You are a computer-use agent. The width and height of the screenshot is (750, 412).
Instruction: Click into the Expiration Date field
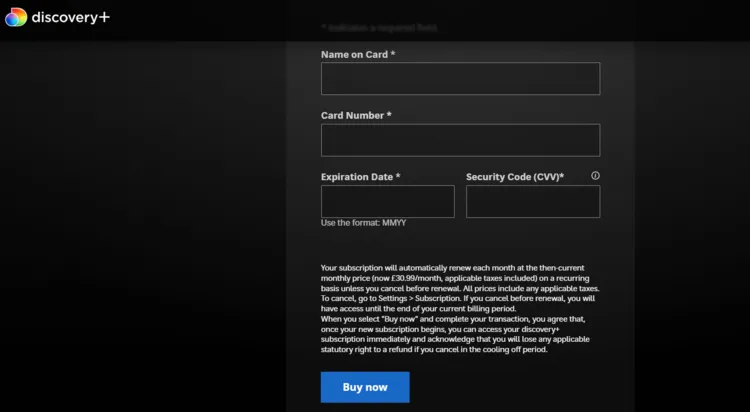(x=387, y=201)
